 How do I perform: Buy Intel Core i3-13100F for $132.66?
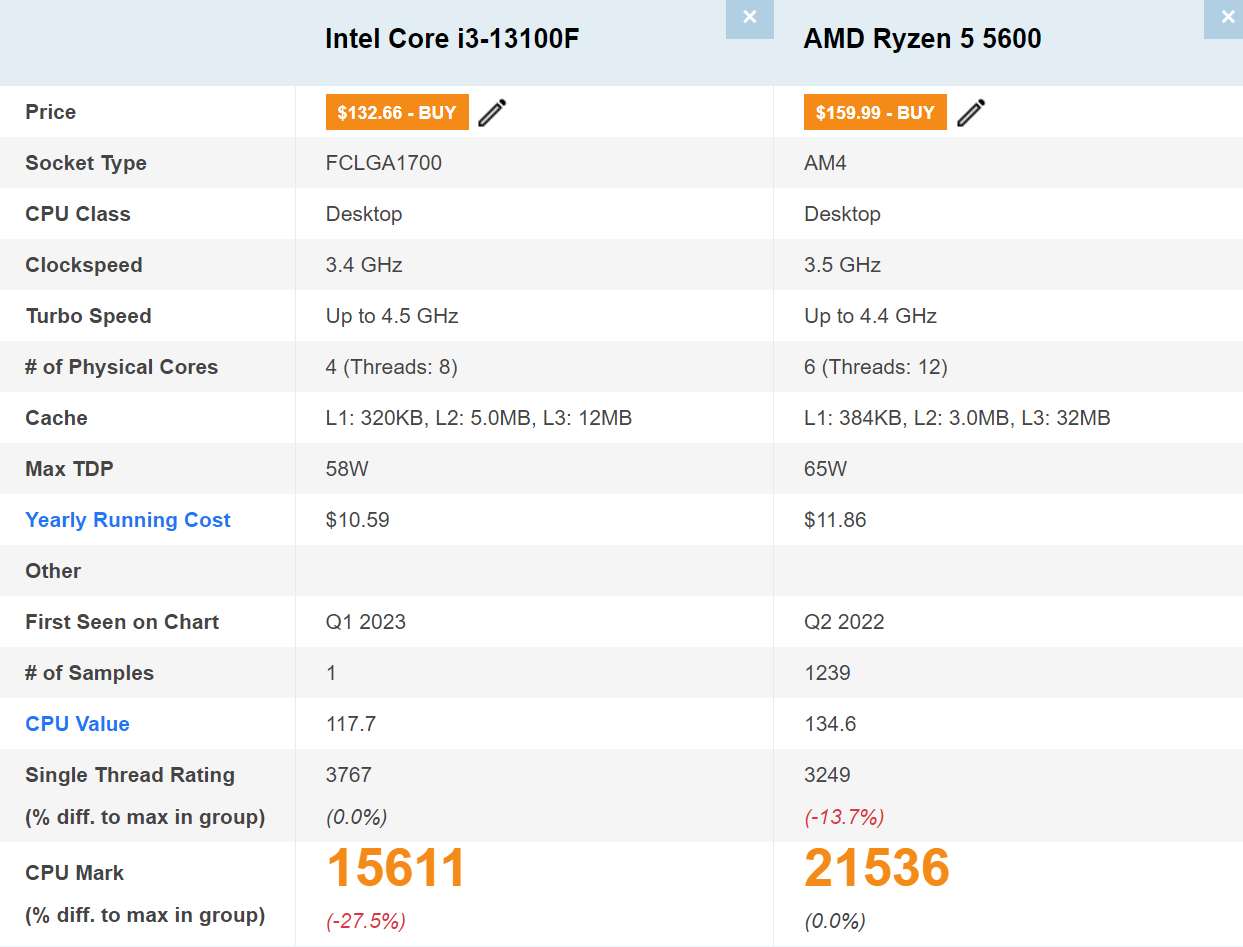coord(397,112)
